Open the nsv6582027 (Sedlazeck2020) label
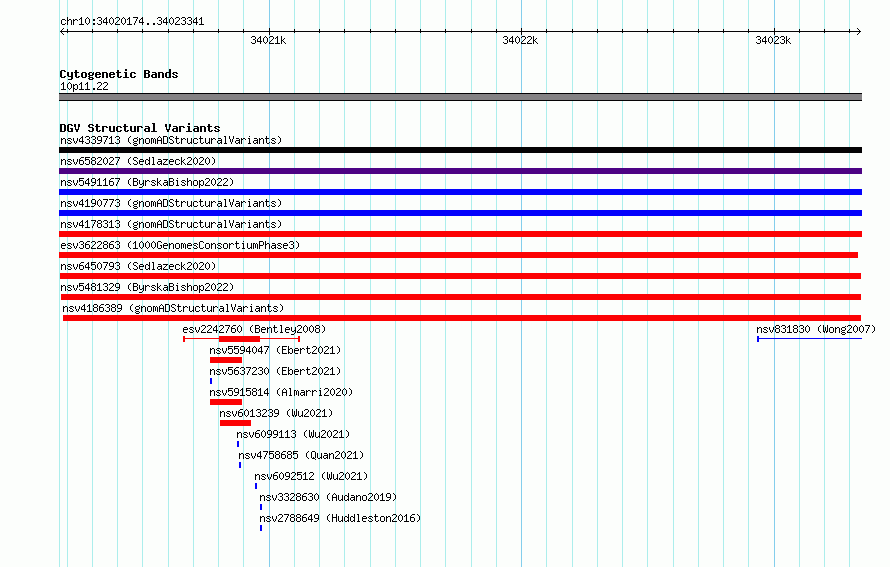The image size is (890, 567). [x=138, y=161]
